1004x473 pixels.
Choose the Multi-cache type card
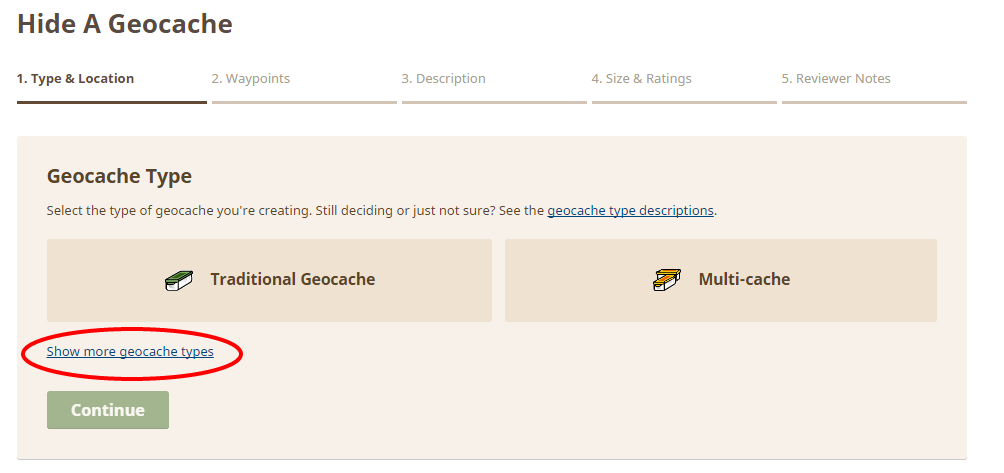click(720, 280)
